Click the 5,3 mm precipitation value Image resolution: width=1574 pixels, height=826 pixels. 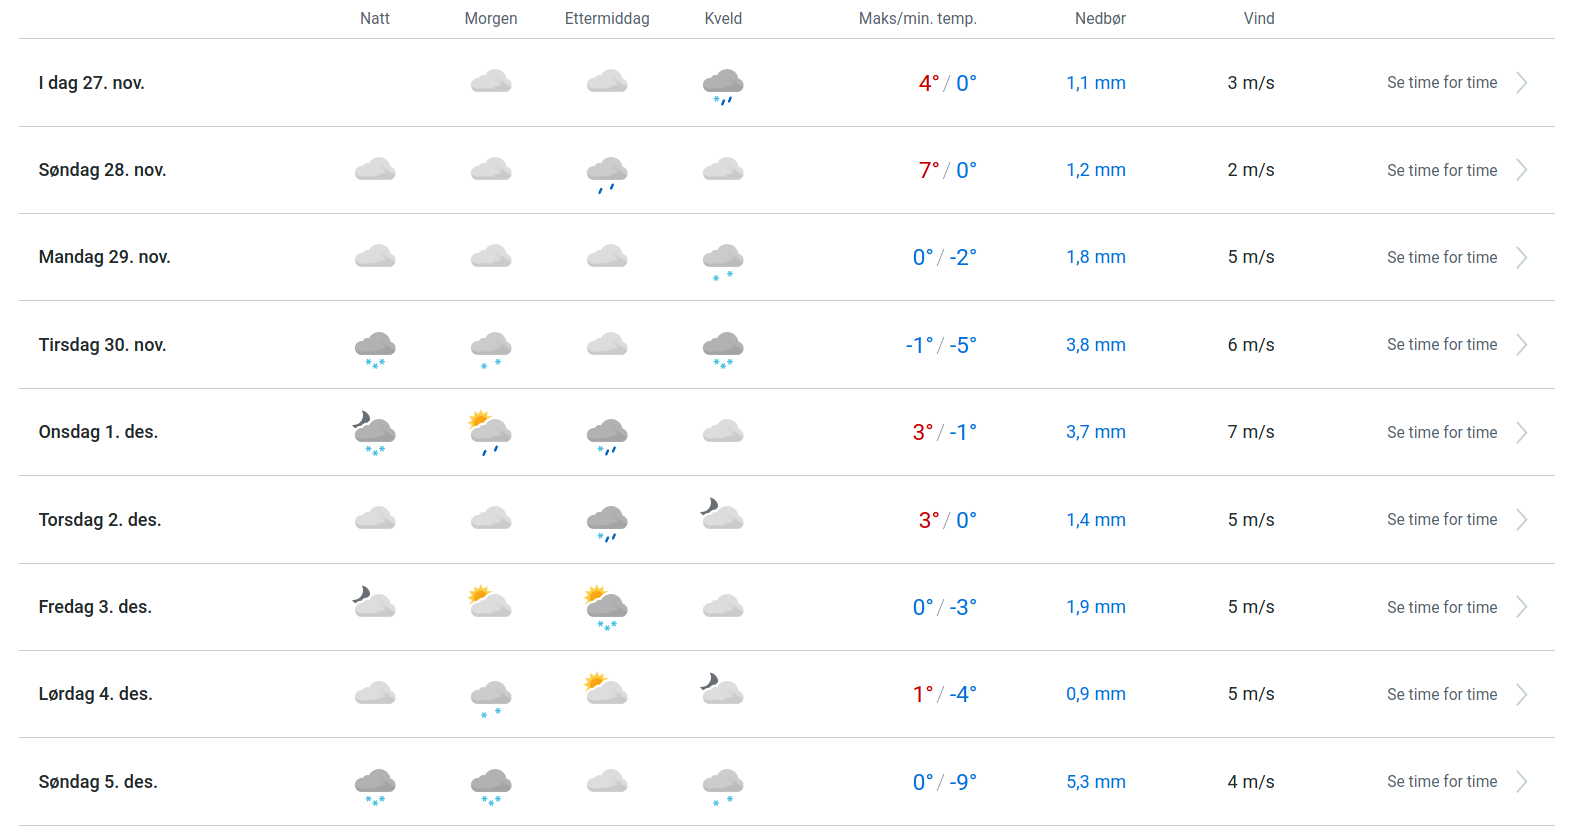(x=1095, y=782)
